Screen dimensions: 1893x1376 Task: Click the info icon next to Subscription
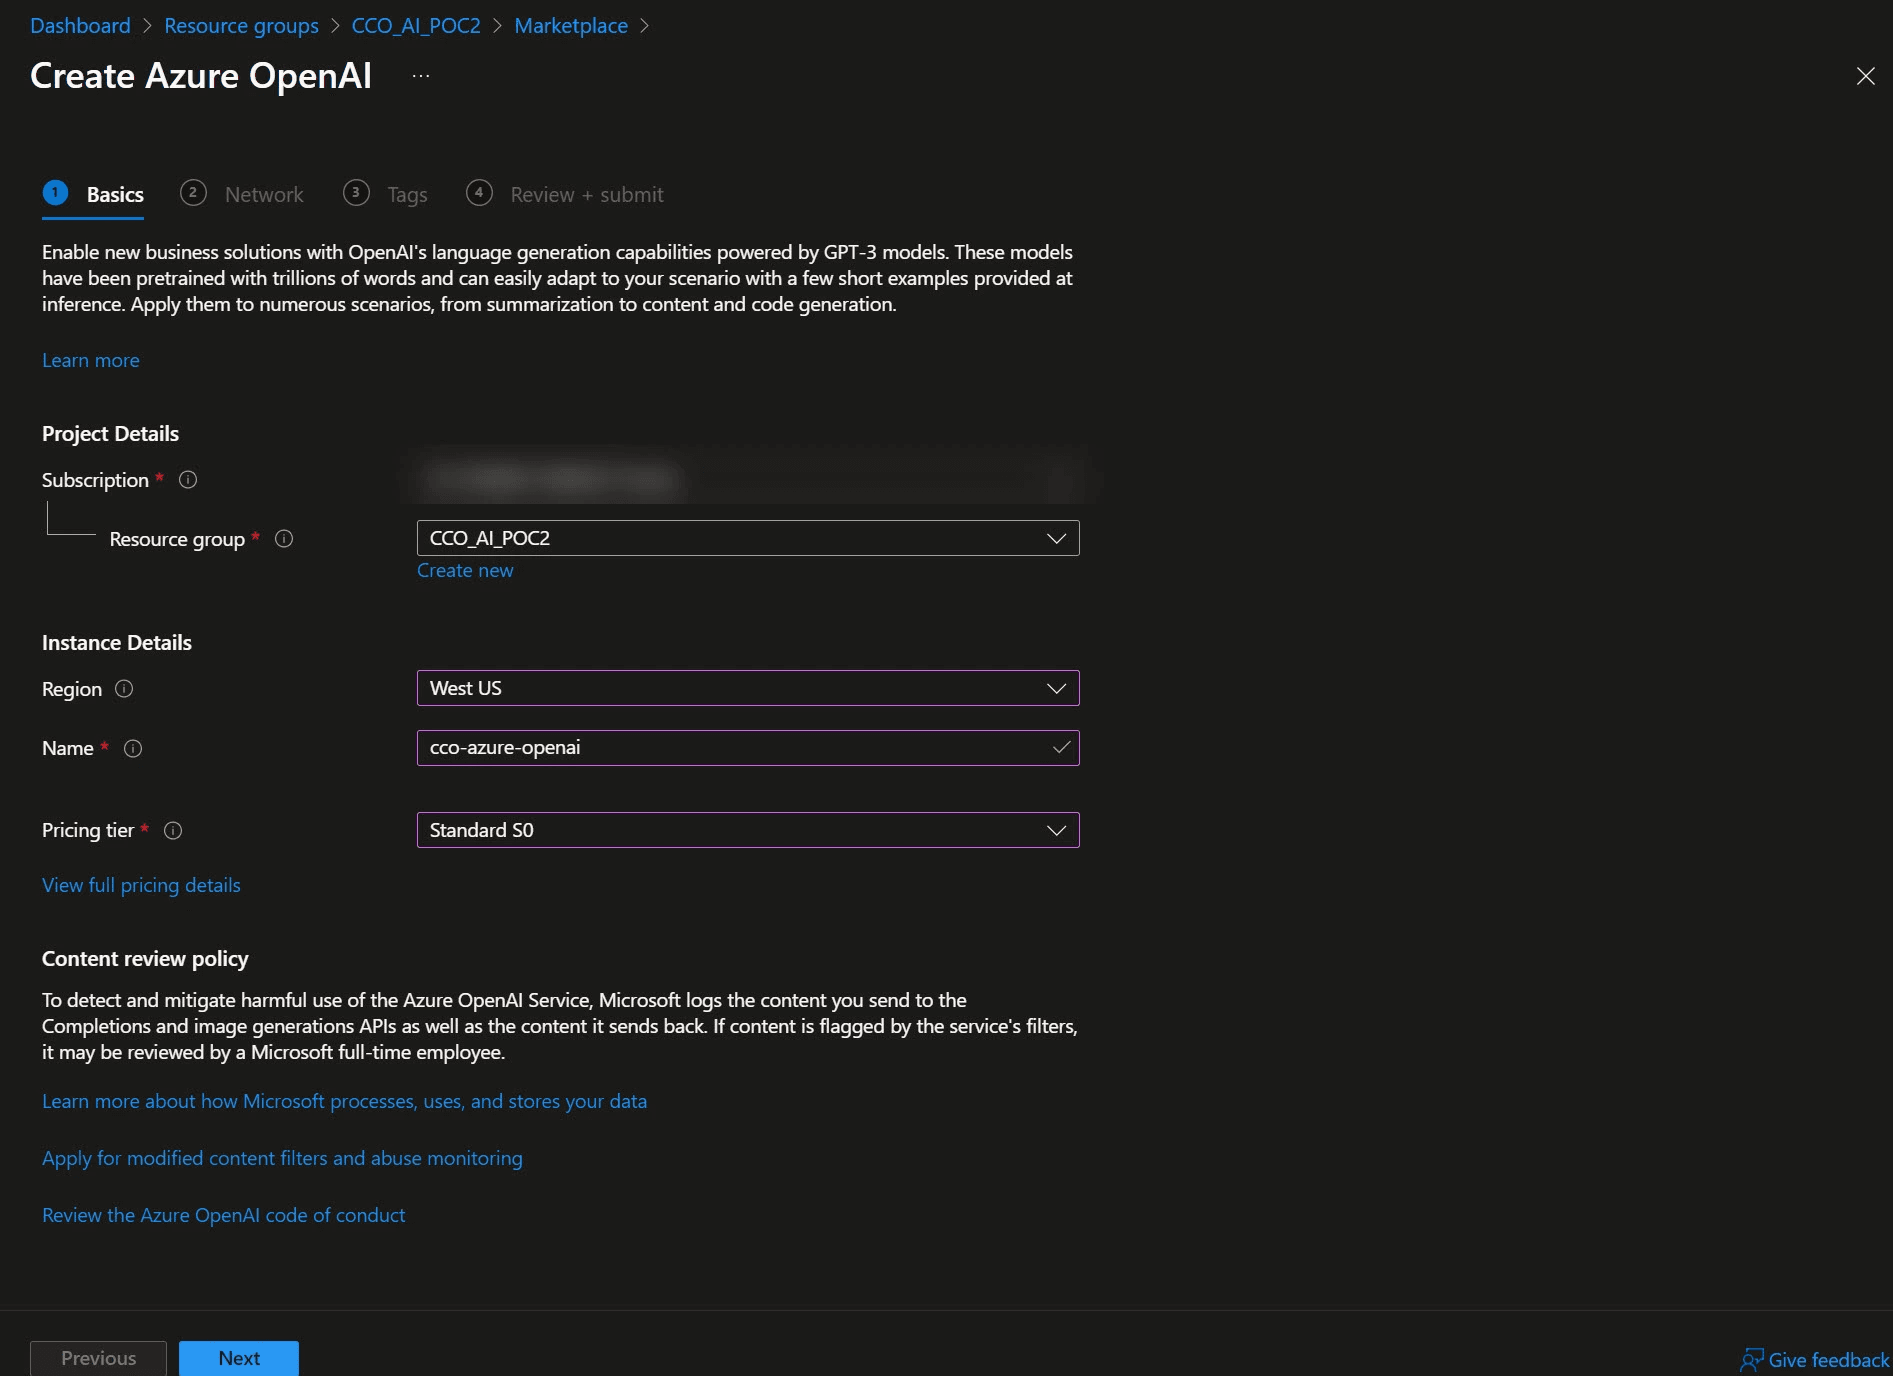[x=188, y=480]
